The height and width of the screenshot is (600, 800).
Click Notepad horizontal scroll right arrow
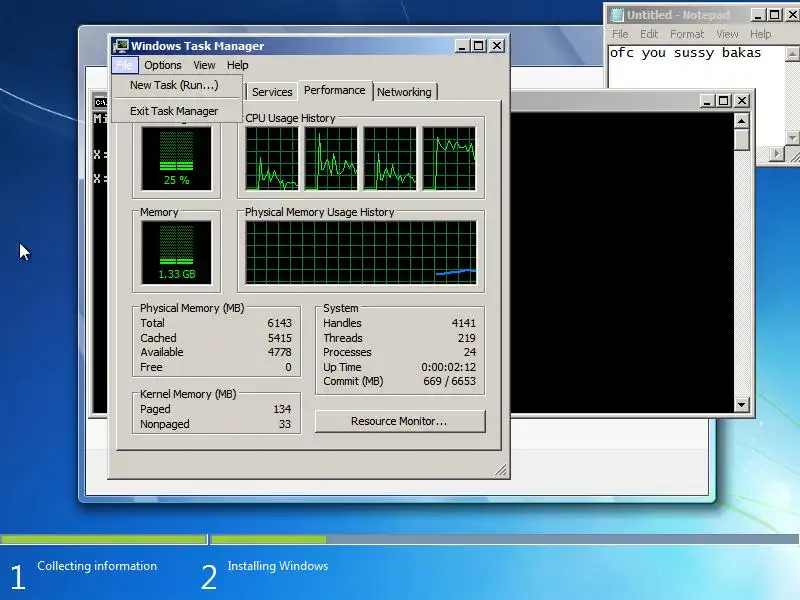tap(777, 153)
